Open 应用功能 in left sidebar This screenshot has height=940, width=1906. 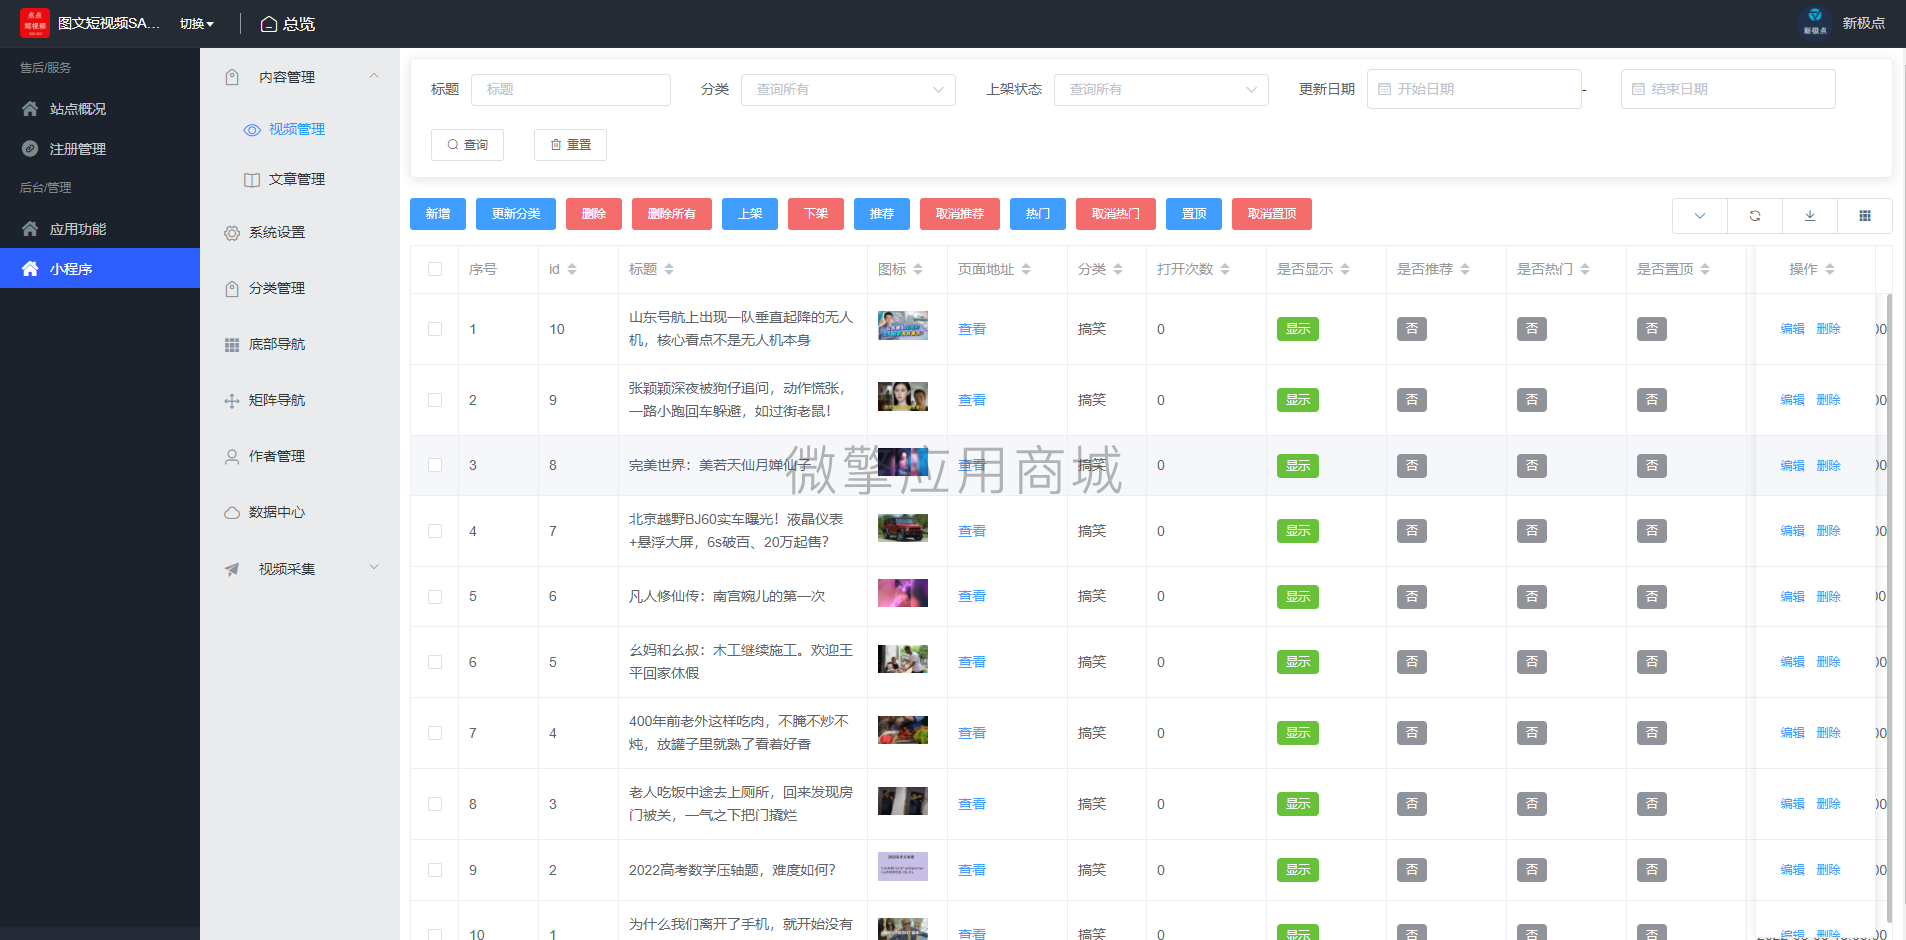tap(100, 228)
